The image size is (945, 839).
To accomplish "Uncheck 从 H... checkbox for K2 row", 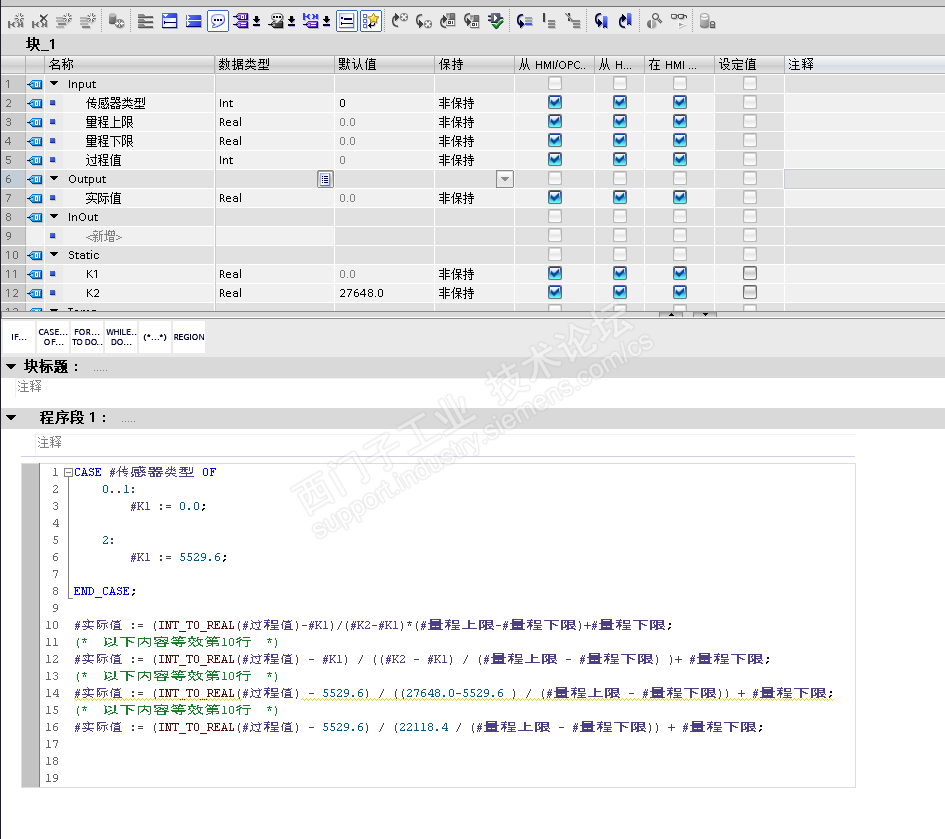I will coord(620,292).
